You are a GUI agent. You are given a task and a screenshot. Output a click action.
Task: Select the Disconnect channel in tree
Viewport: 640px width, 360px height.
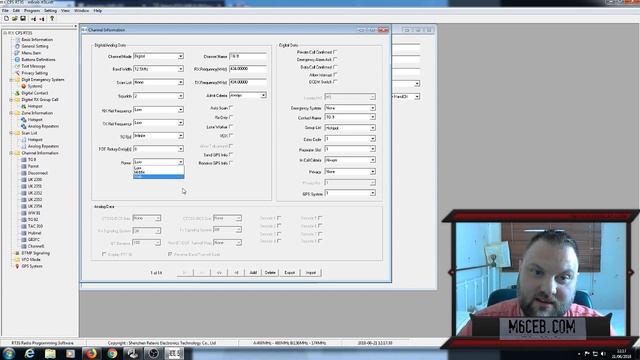(x=38, y=173)
